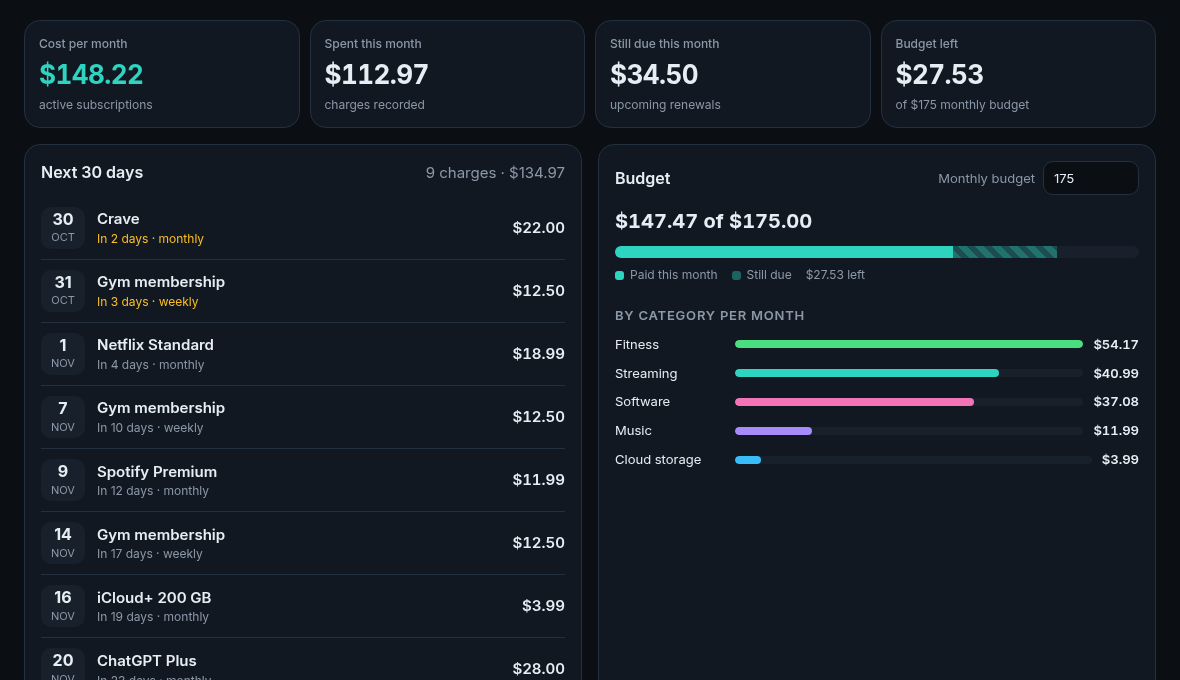Click the $28.00 ChatGPT Plus amount

[x=538, y=668]
